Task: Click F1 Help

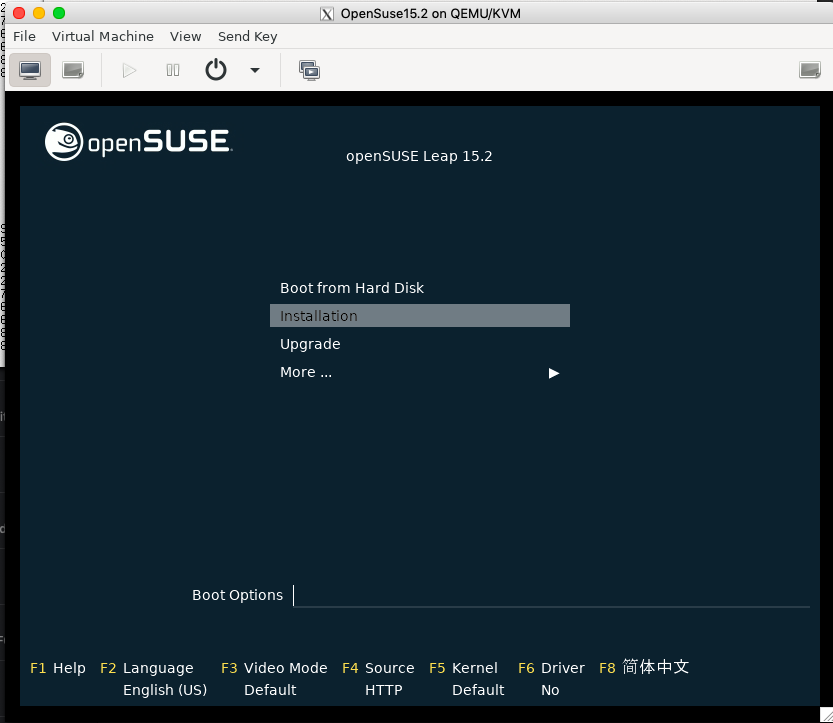Action: 58,668
